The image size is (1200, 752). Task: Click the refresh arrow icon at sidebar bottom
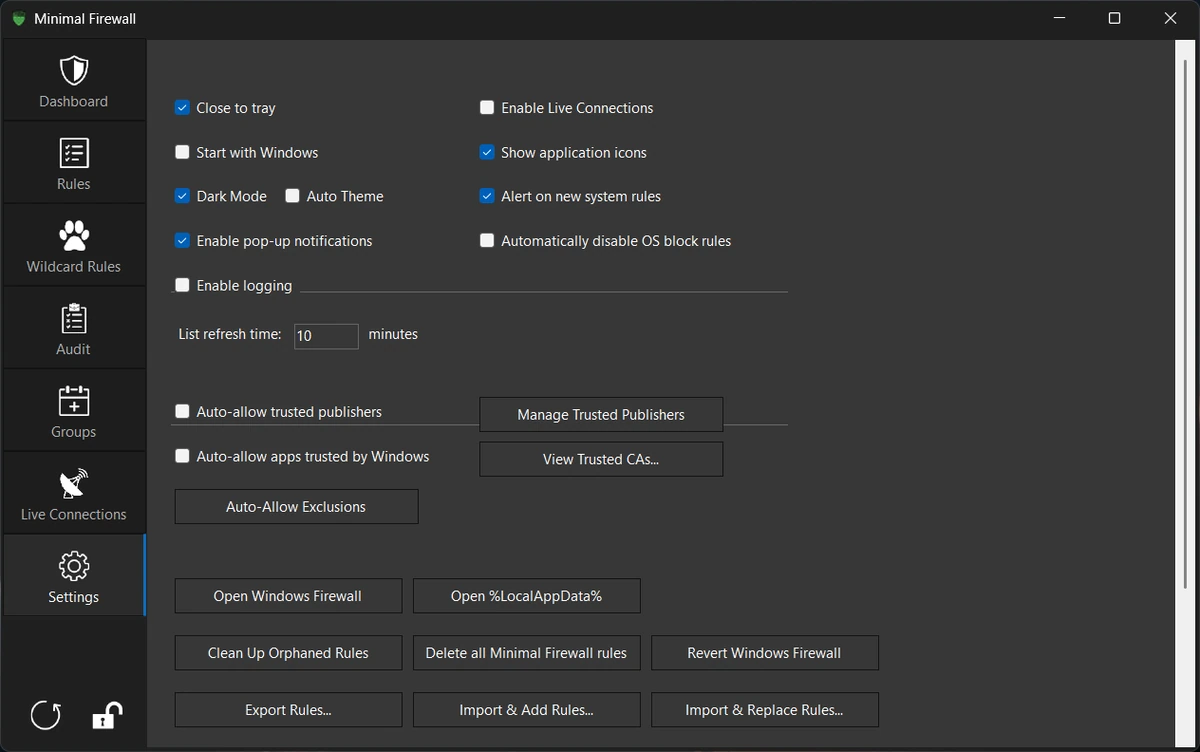point(45,715)
